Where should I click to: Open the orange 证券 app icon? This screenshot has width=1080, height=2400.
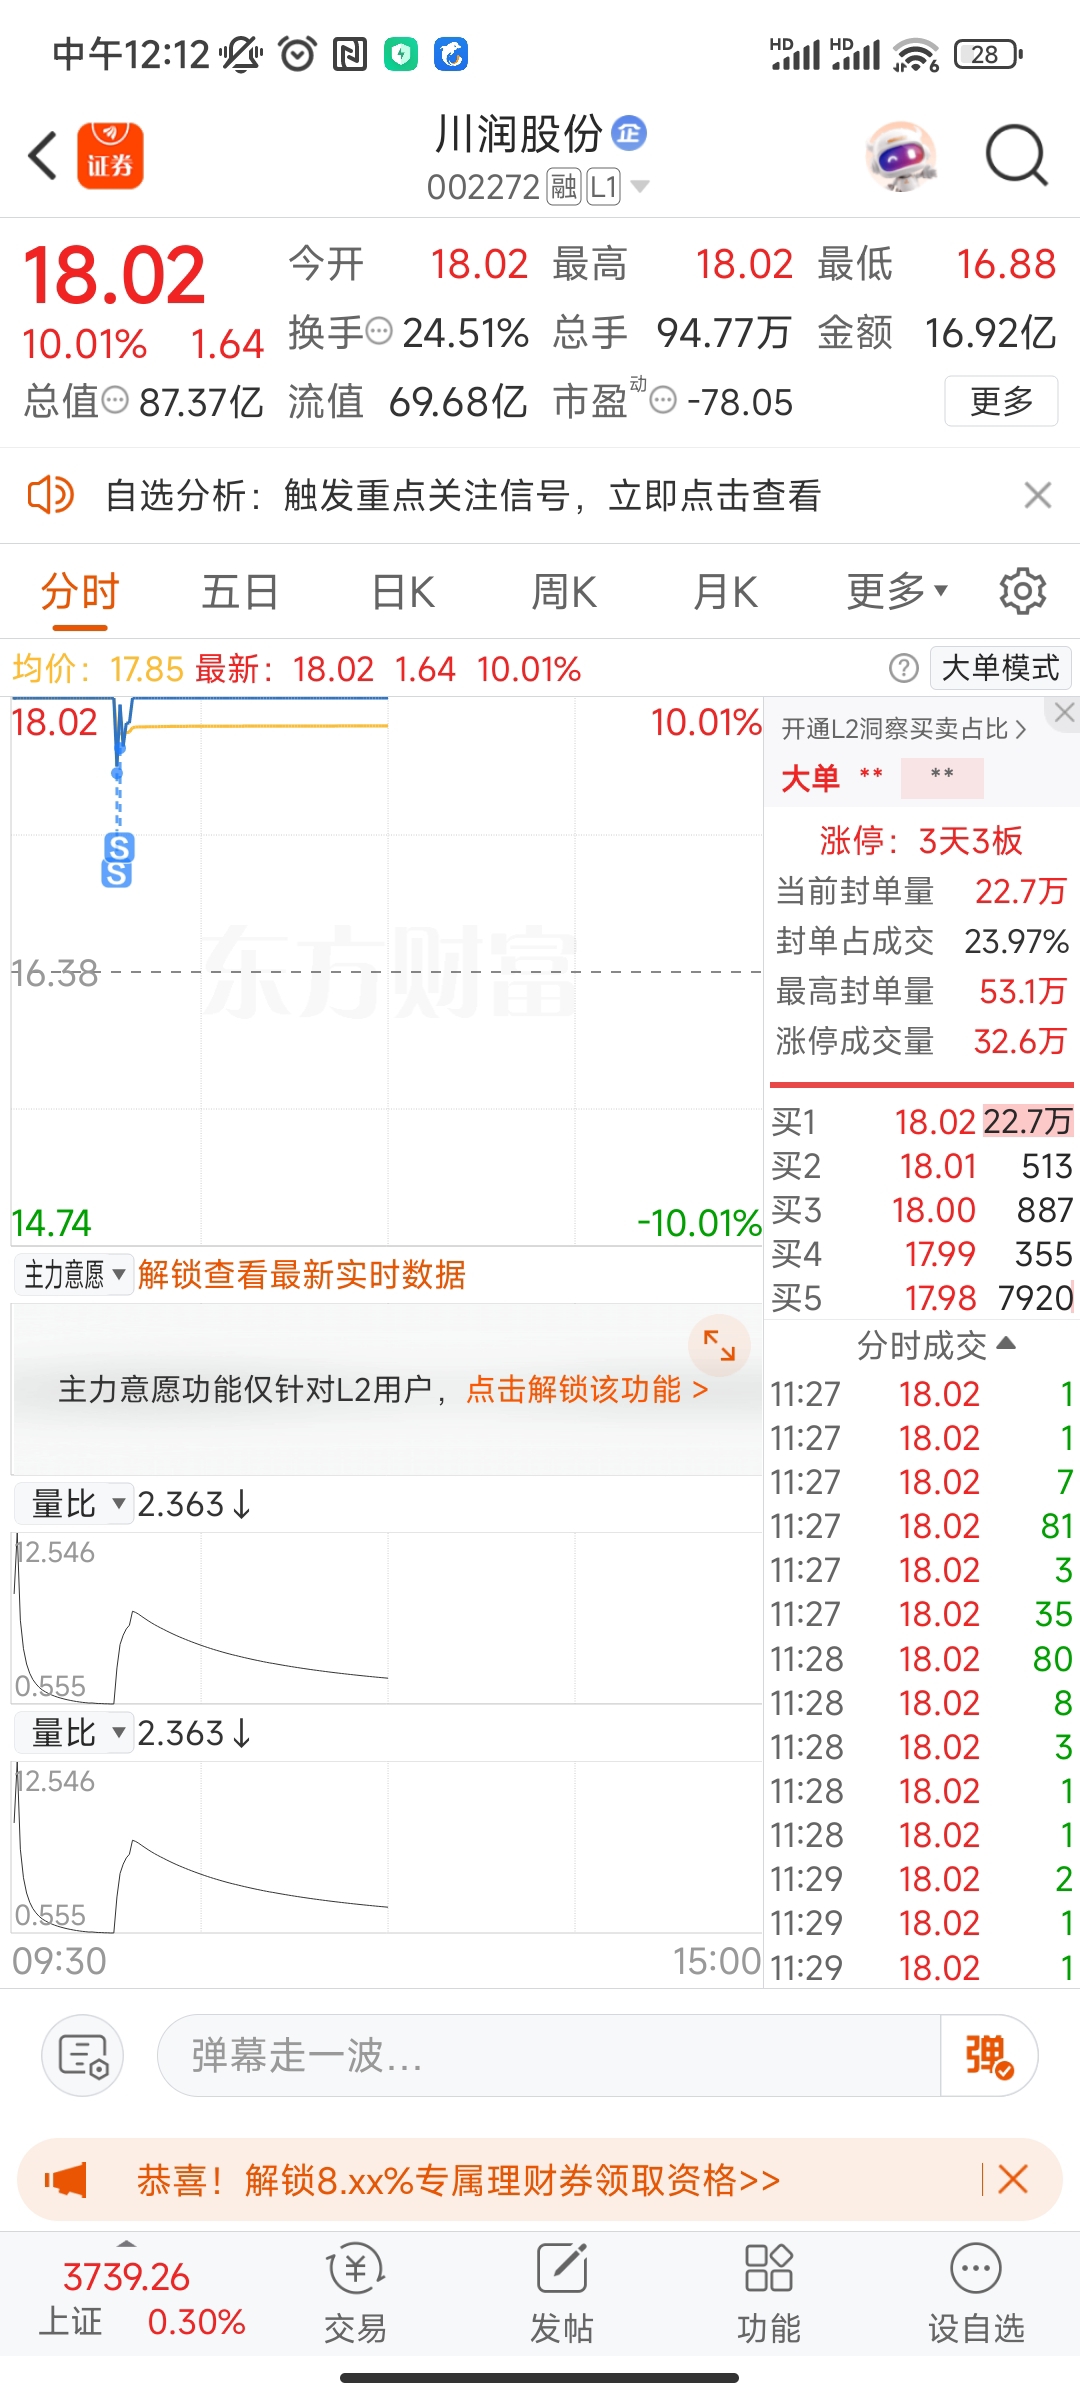pyautogui.click(x=110, y=156)
